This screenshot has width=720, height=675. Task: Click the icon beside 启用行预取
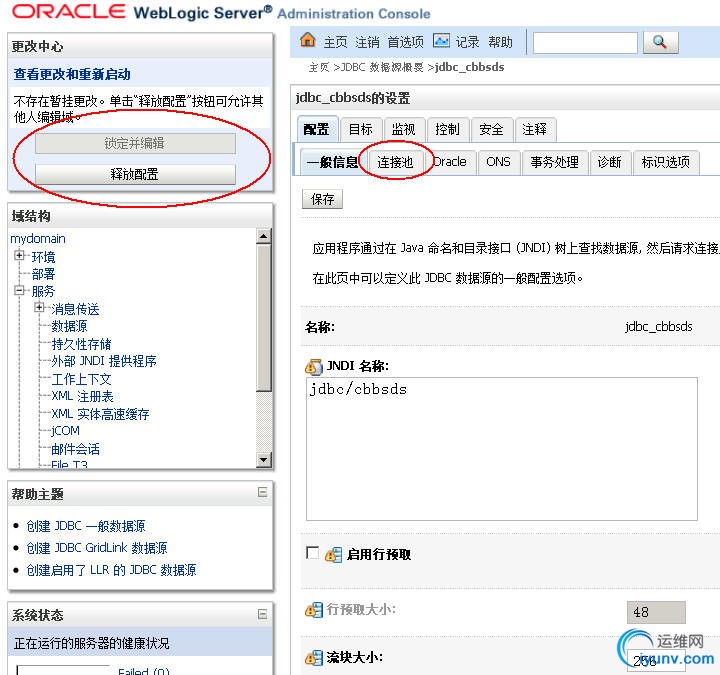(333, 555)
